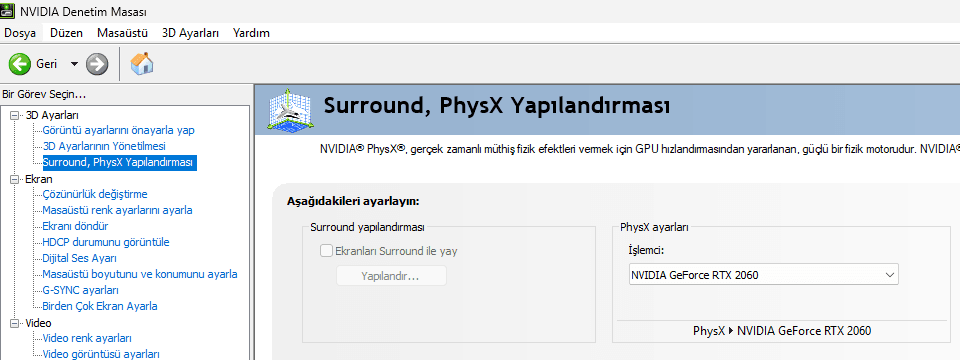
Task: Open Masaüstü renk ayarlarını ayarla
Action: pyautogui.click(x=117, y=210)
